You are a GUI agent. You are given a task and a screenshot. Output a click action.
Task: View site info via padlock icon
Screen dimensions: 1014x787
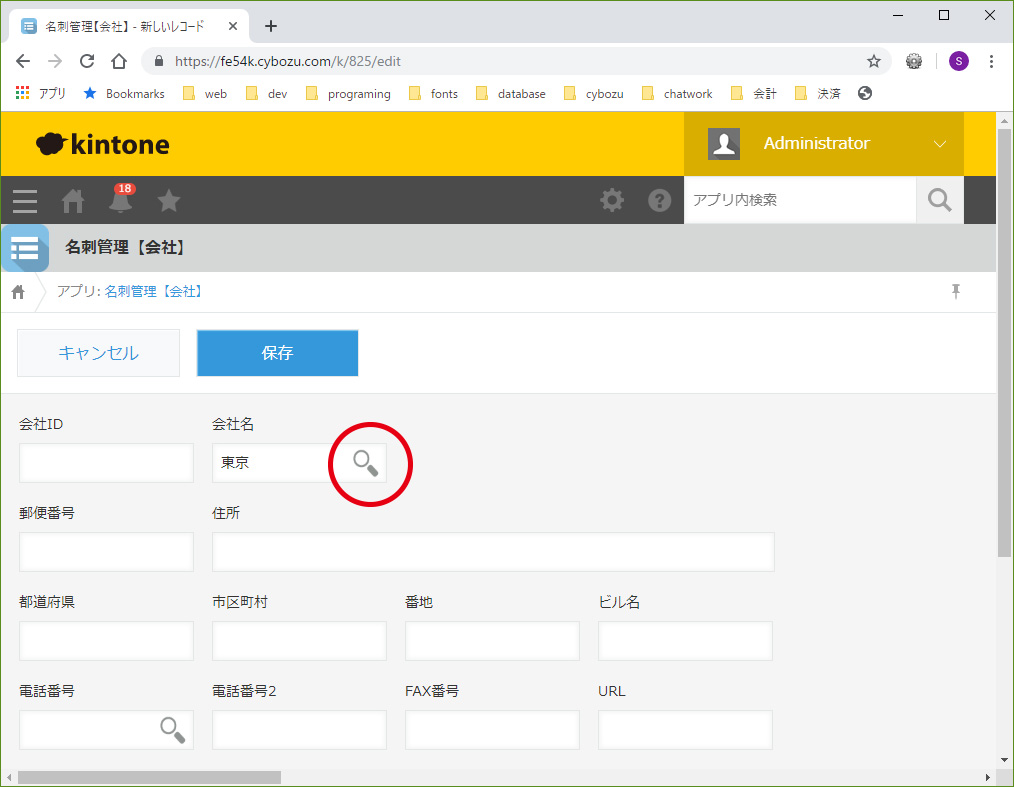(x=158, y=61)
